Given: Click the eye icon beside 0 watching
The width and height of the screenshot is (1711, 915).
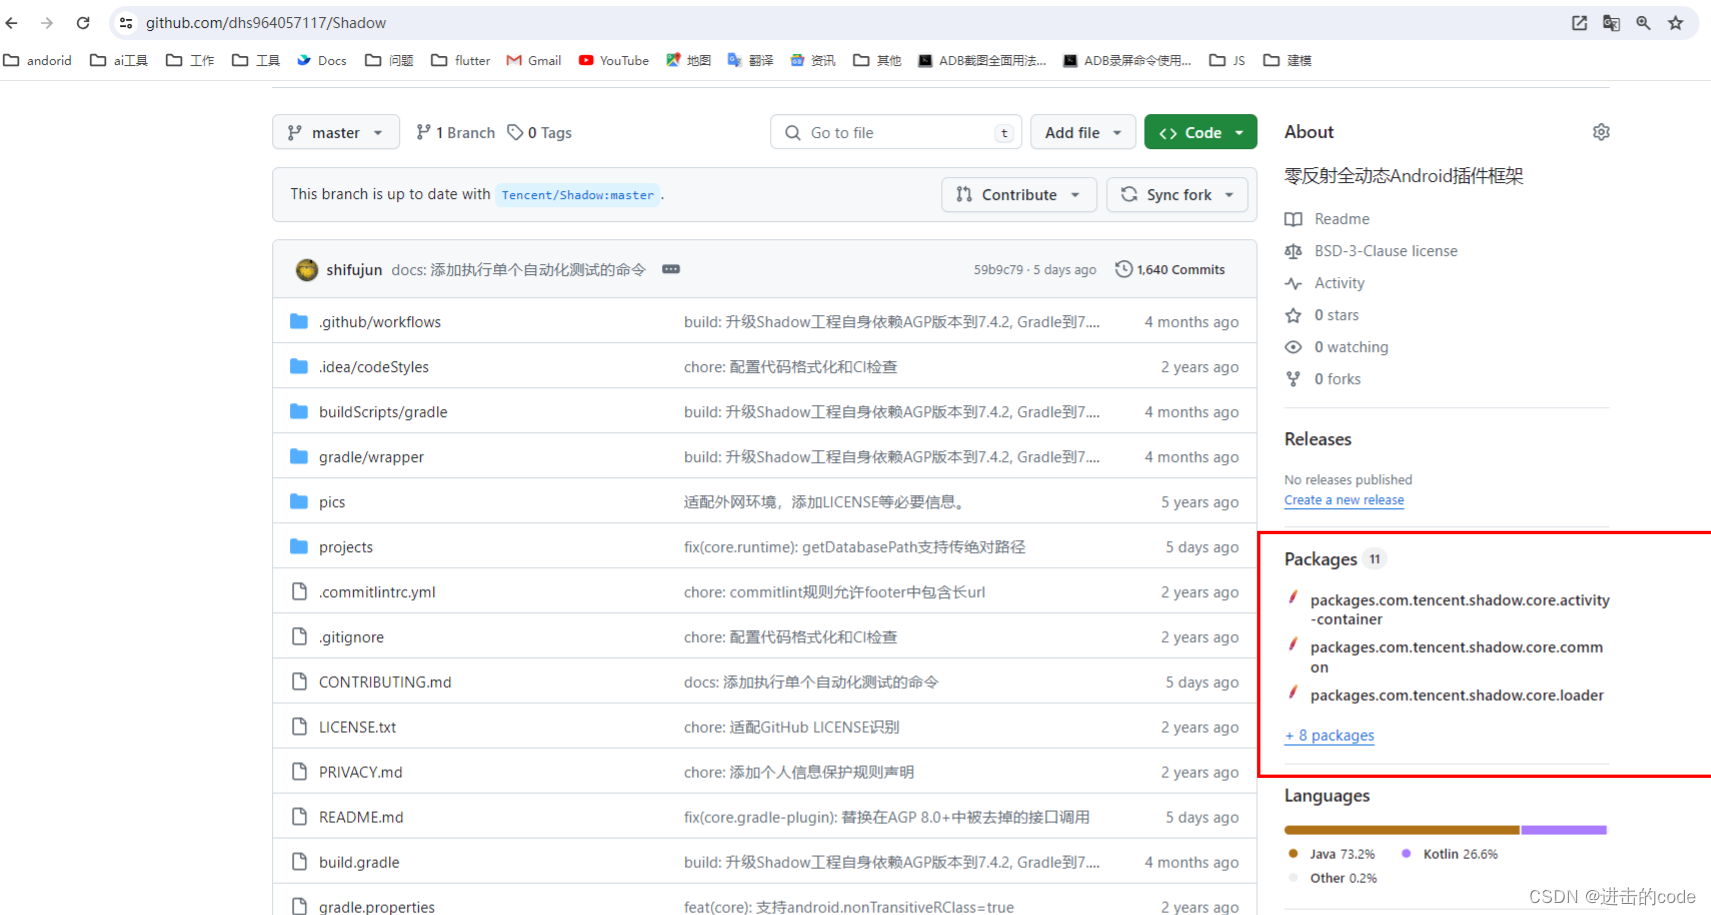Looking at the screenshot, I should click(x=1293, y=347).
